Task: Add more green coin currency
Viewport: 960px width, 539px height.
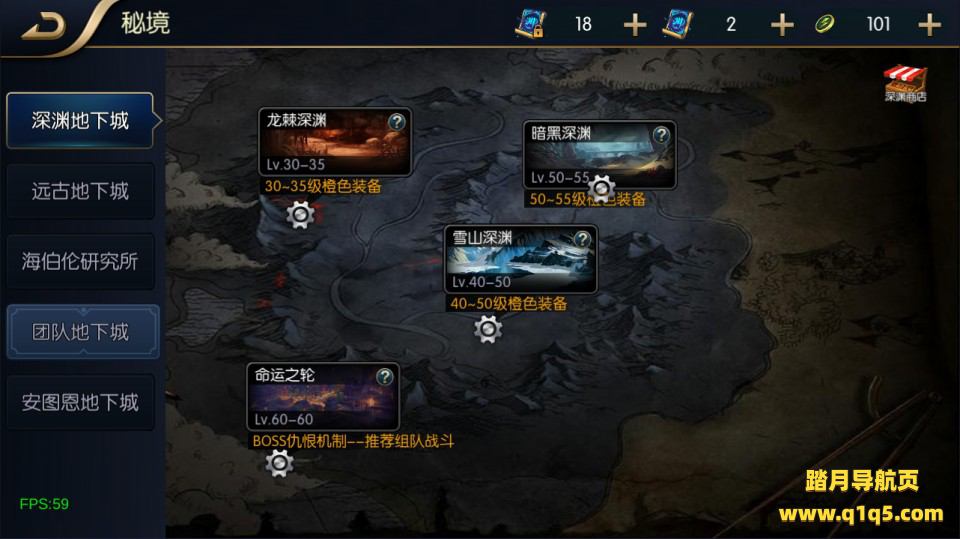Action: pyautogui.click(x=929, y=25)
